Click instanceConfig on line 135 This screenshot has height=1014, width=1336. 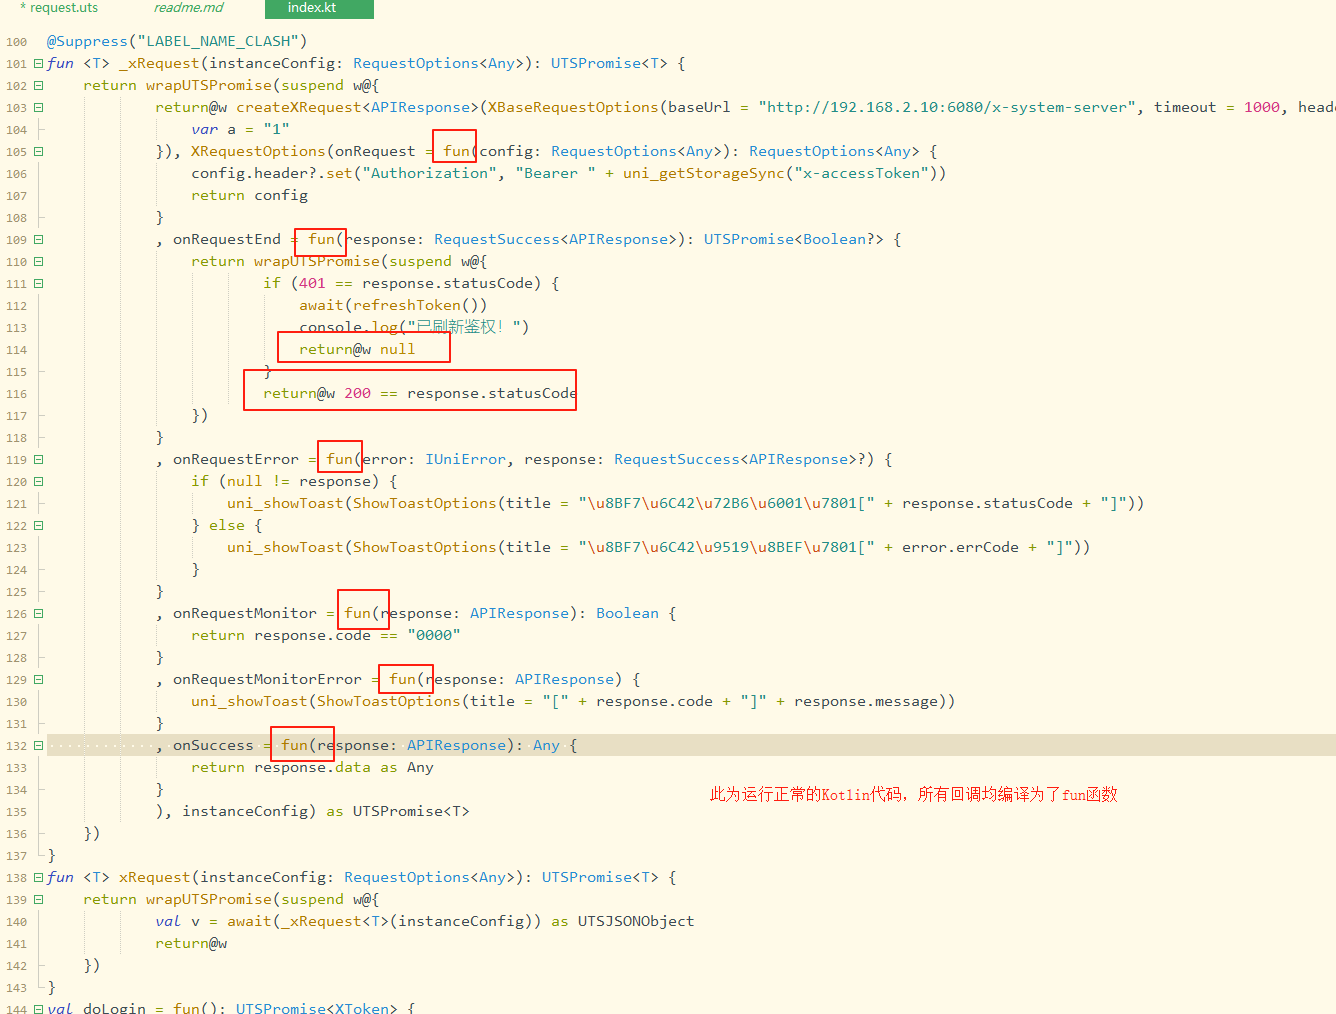point(245,811)
